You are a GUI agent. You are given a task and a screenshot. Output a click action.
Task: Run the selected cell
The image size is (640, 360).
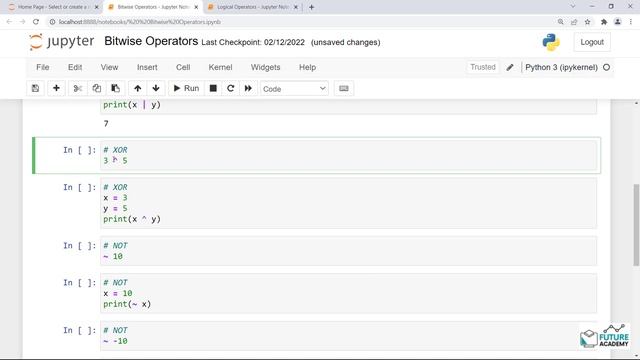[186, 89]
